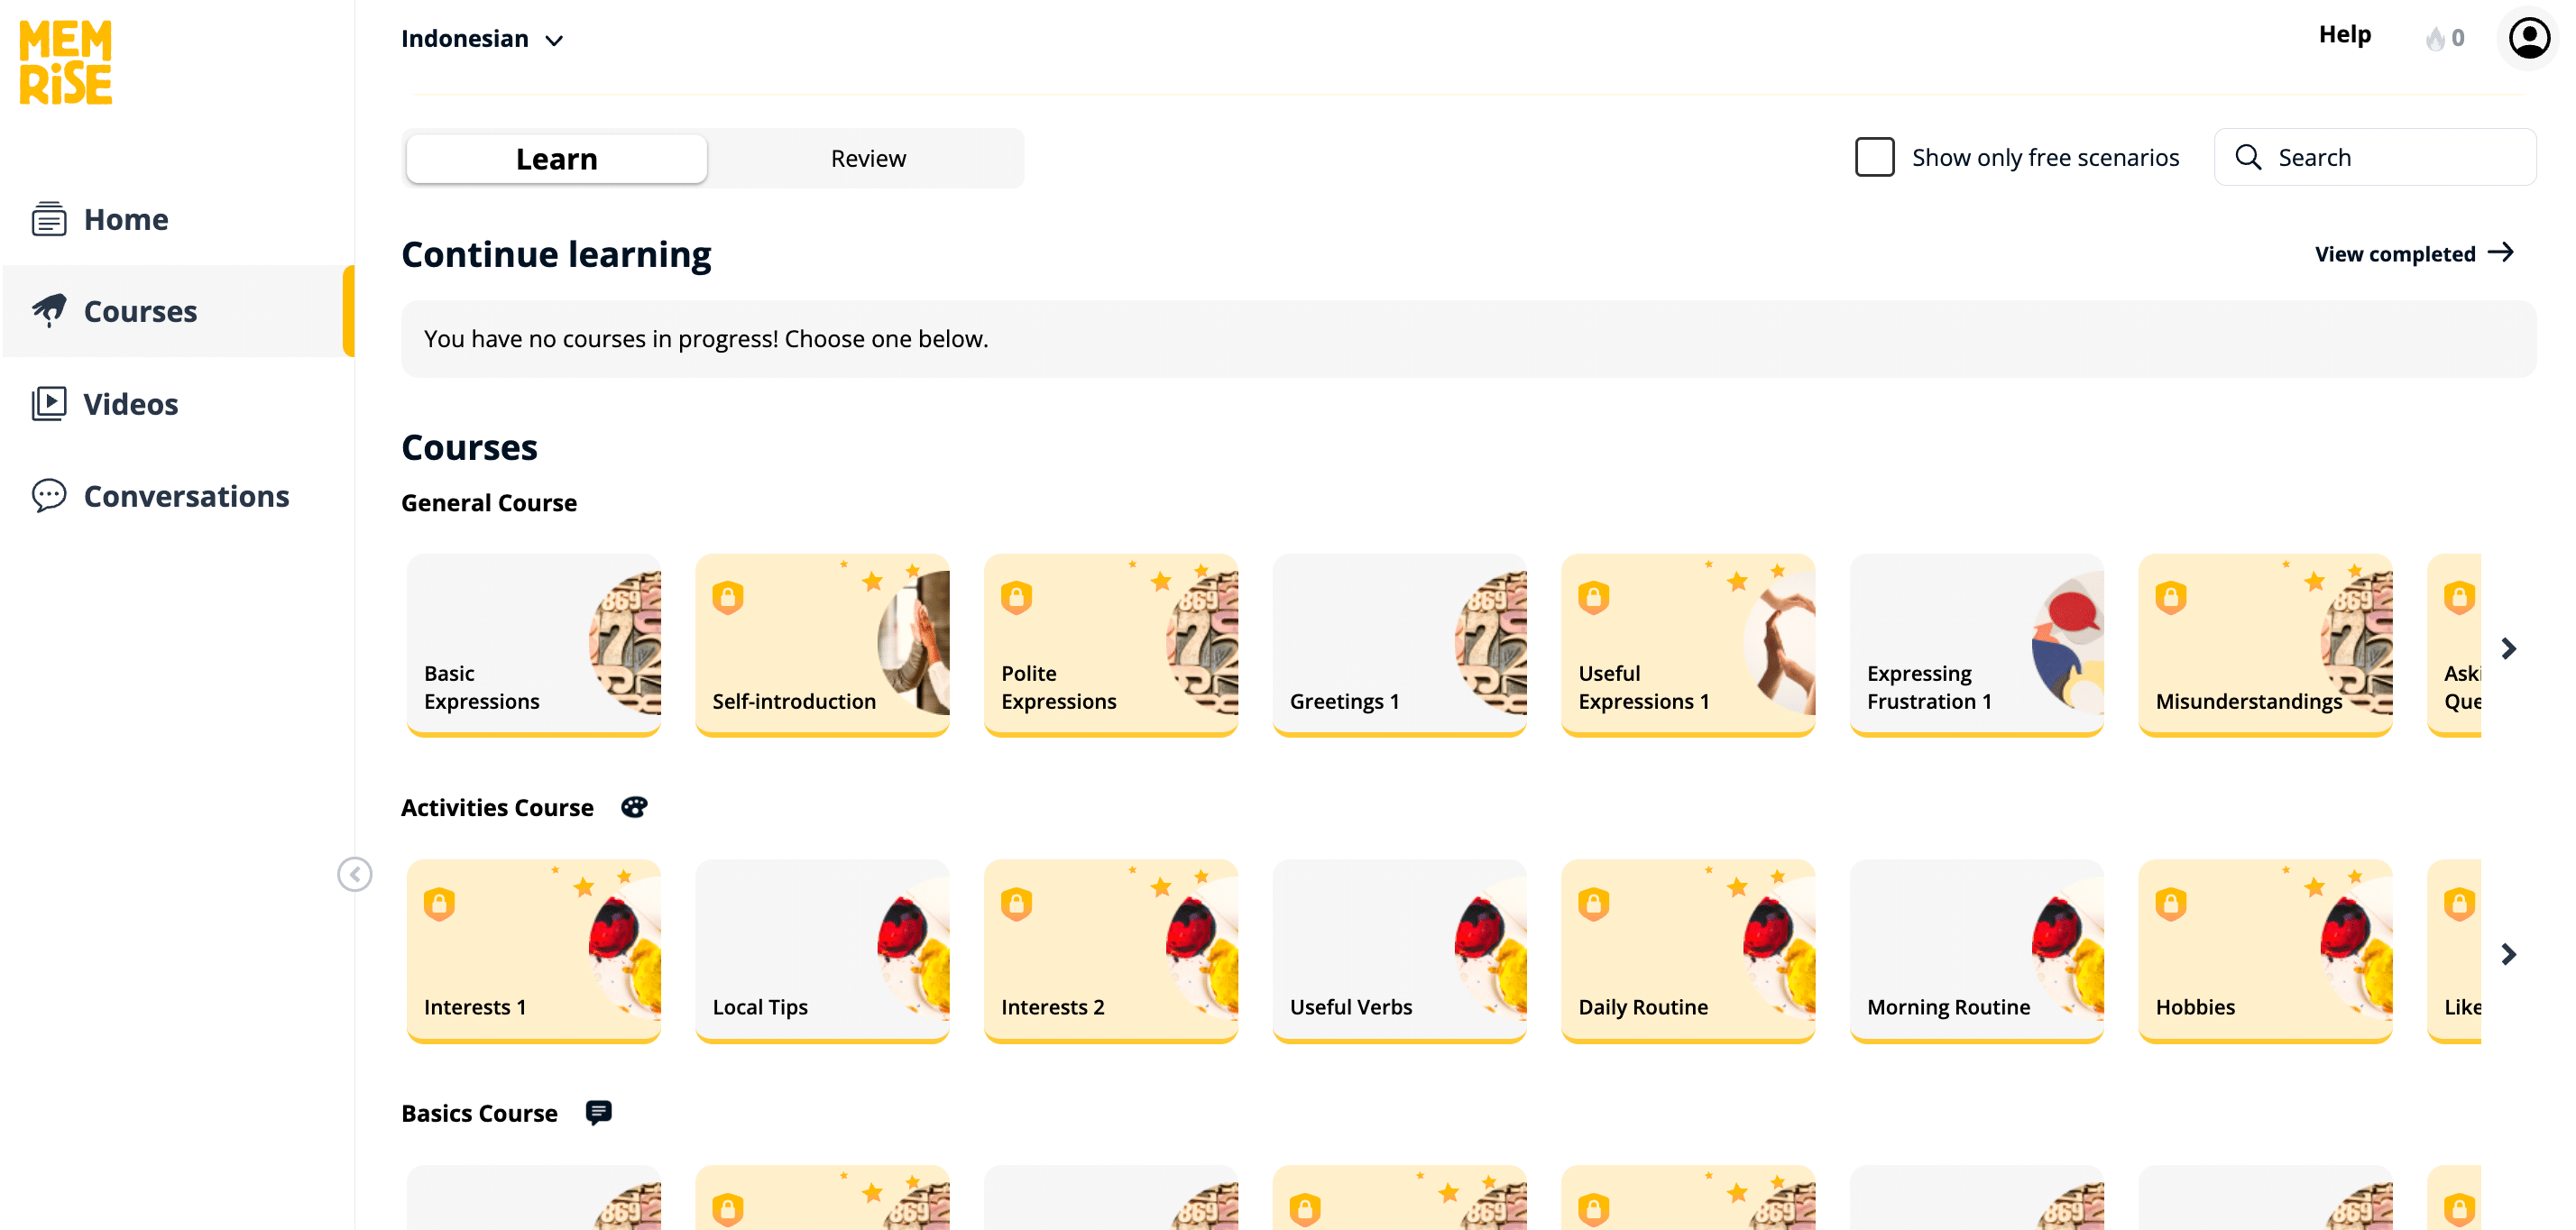The image size is (2576, 1230).
Task: Open the user profile avatar icon
Action: tap(2528, 38)
